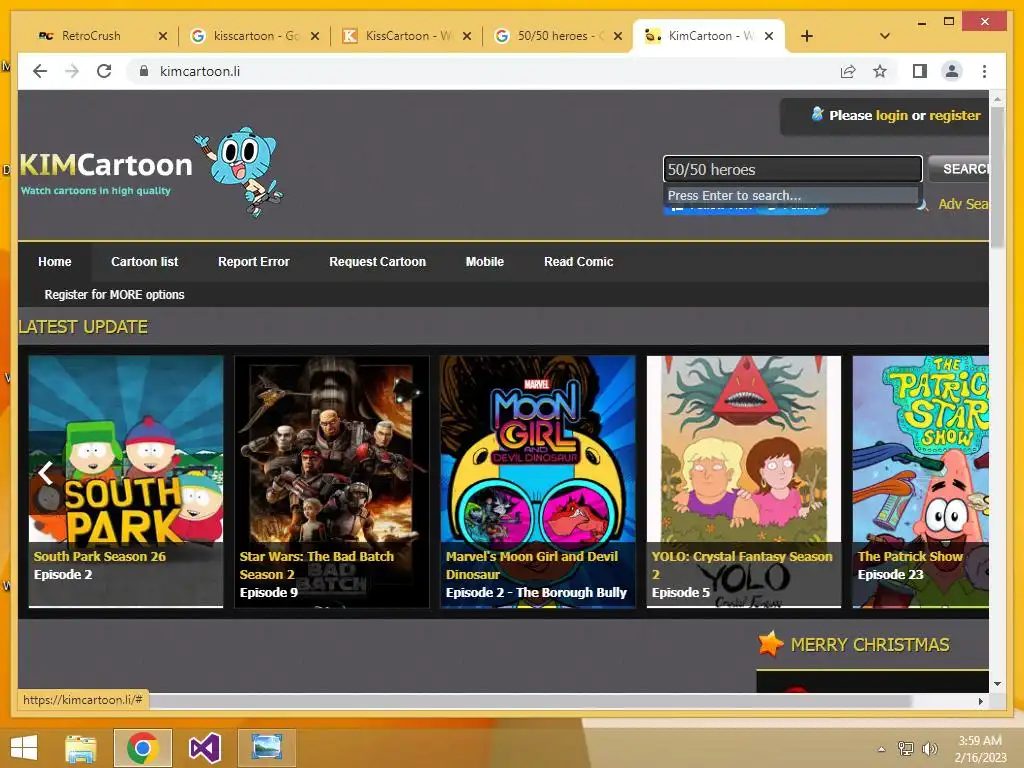Click the SEARCH button
The image size is (1024, 768).
click(960, 169)
